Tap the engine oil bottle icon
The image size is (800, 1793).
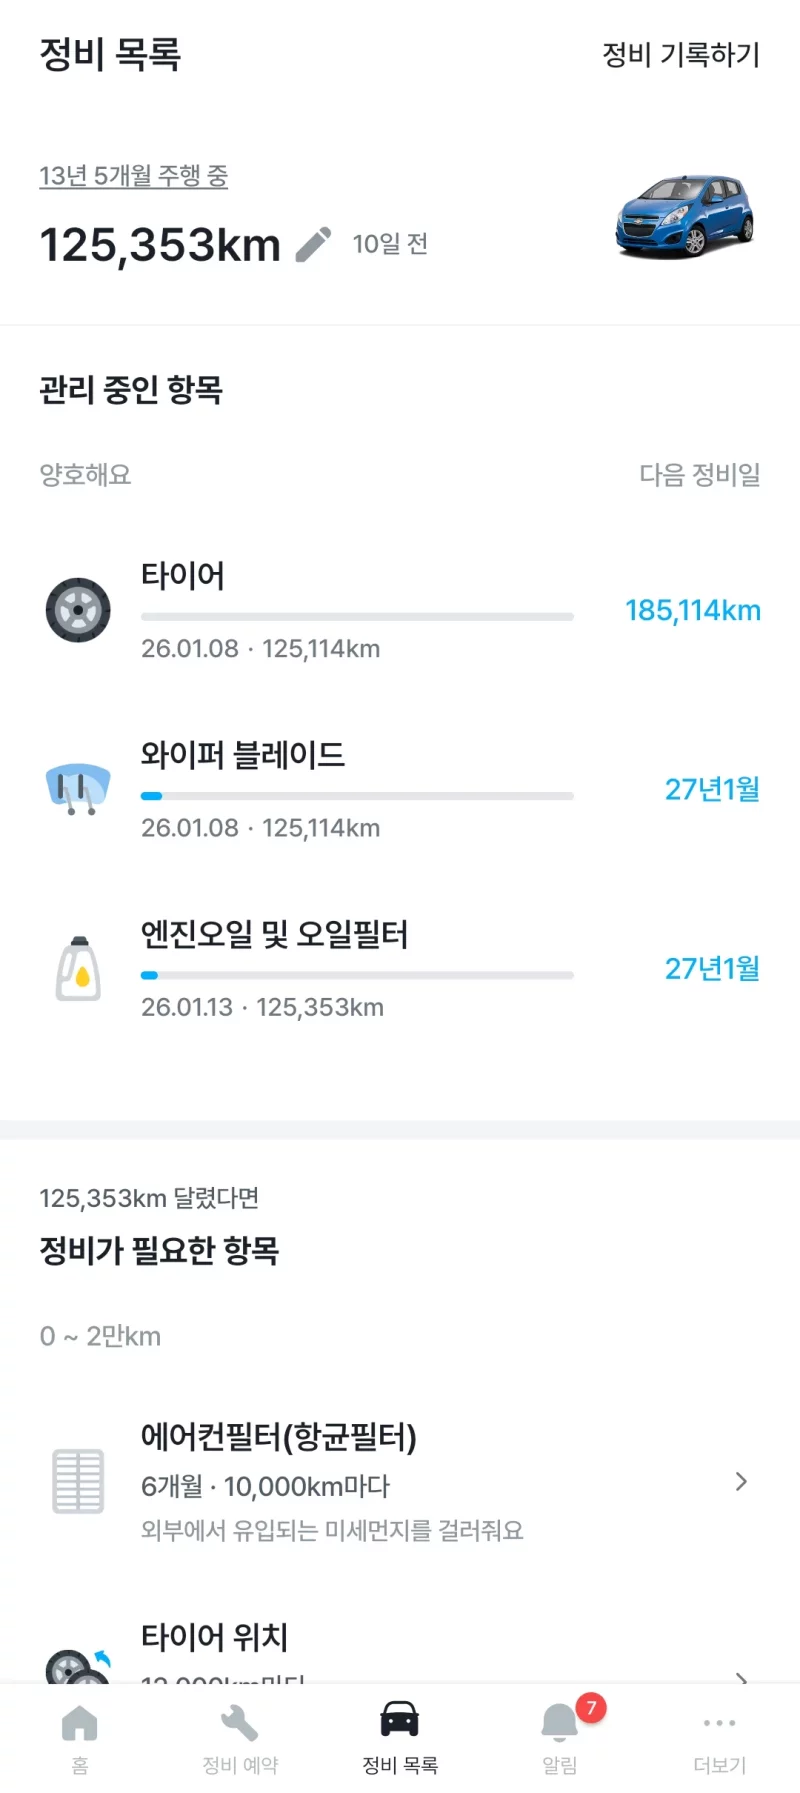click(78, 969)
